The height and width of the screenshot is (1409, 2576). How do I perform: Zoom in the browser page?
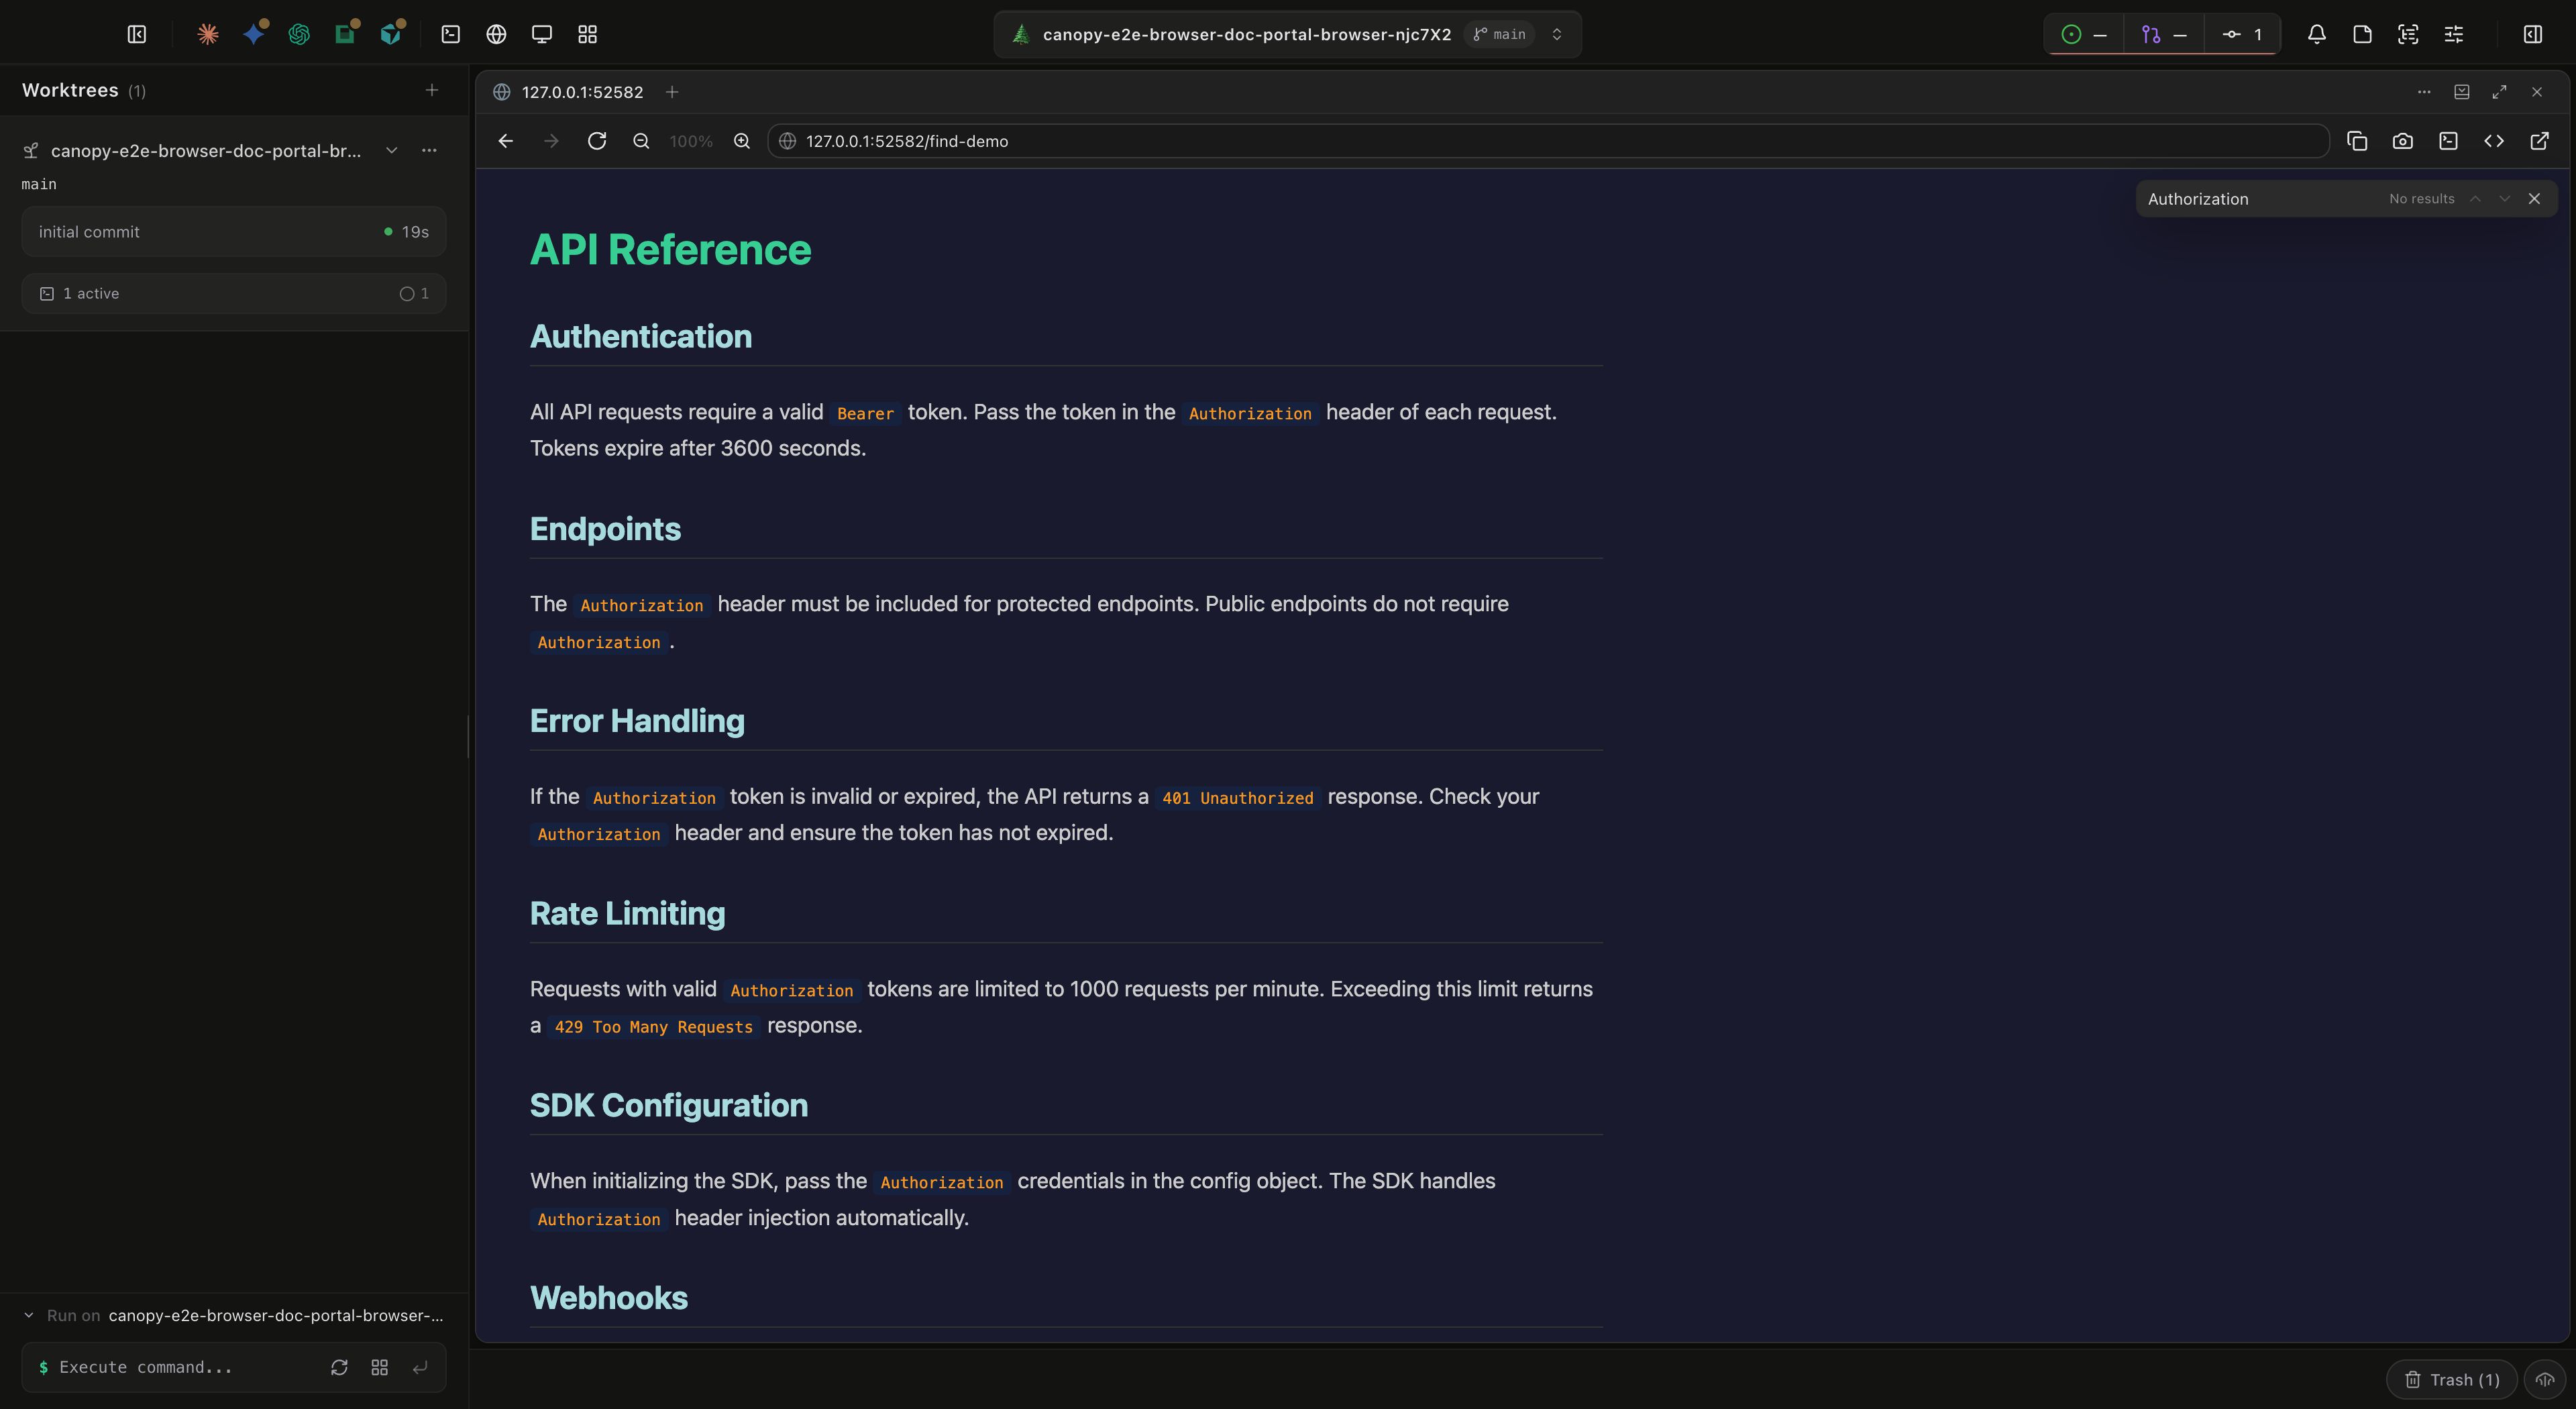[x=742, y=141]
